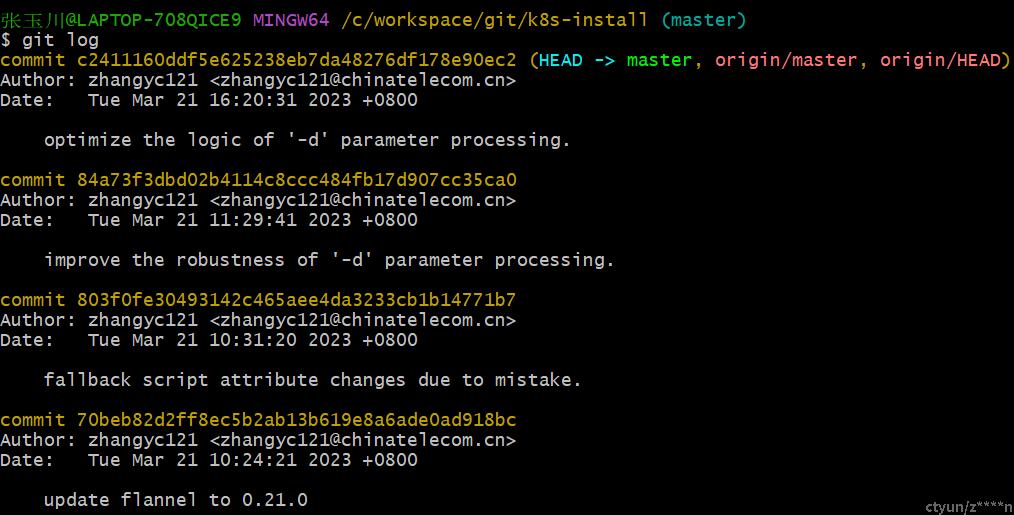Image resolution: width=1014 pixels, height=515 pixels.
Task: Click the message 'improve the robustness' line
Action: 329,260
